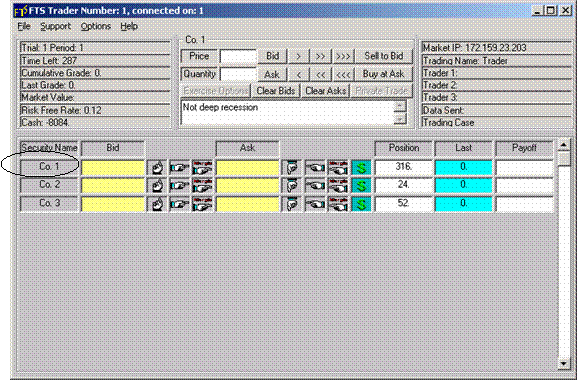Click the red-labeled right-pointing hand icon in Co. 1 row

point(202,168)
